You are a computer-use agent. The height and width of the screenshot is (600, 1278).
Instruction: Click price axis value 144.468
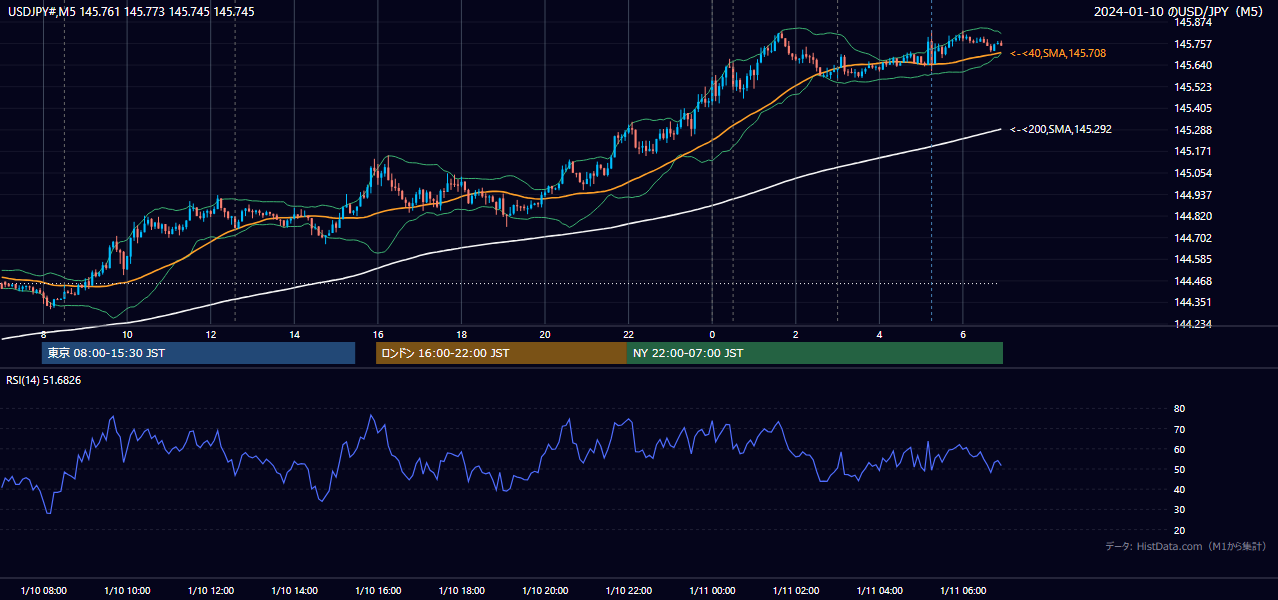(x=1193, y=281)
